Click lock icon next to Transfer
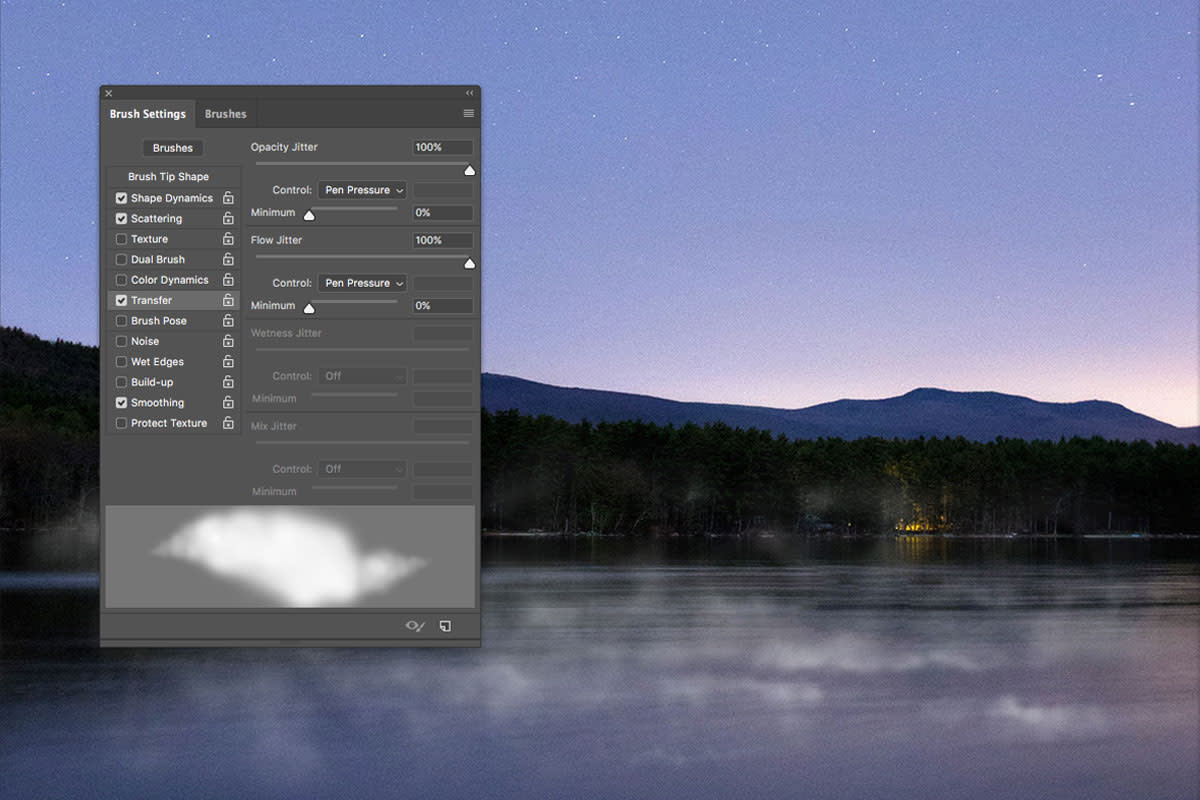The height and width of the screenshot is (800, 1200). tap(228, 300)
